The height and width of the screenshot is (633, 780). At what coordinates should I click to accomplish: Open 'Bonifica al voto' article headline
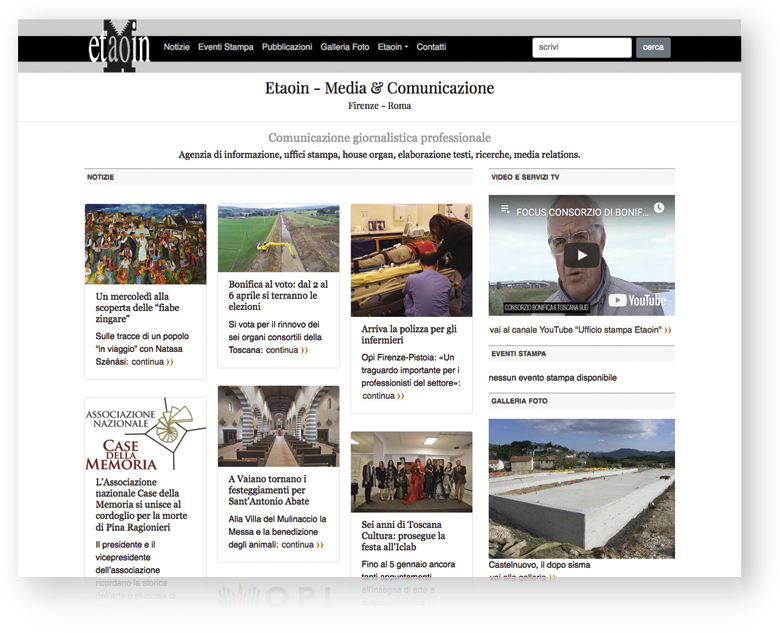tap(278, 296)
